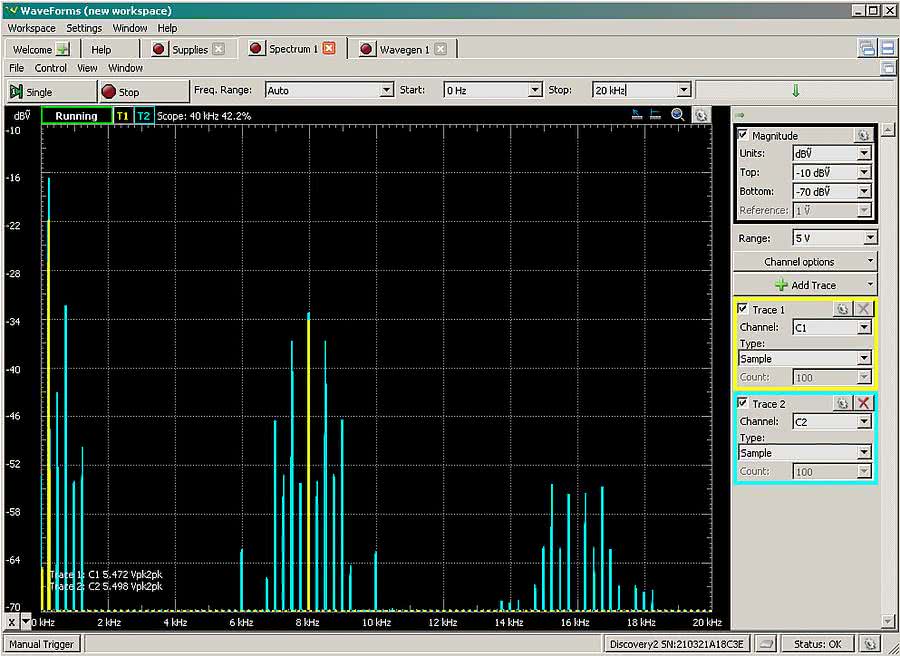Open the Stop frequency dropdown
Screen dimensions: 900x656
point(683,90)
